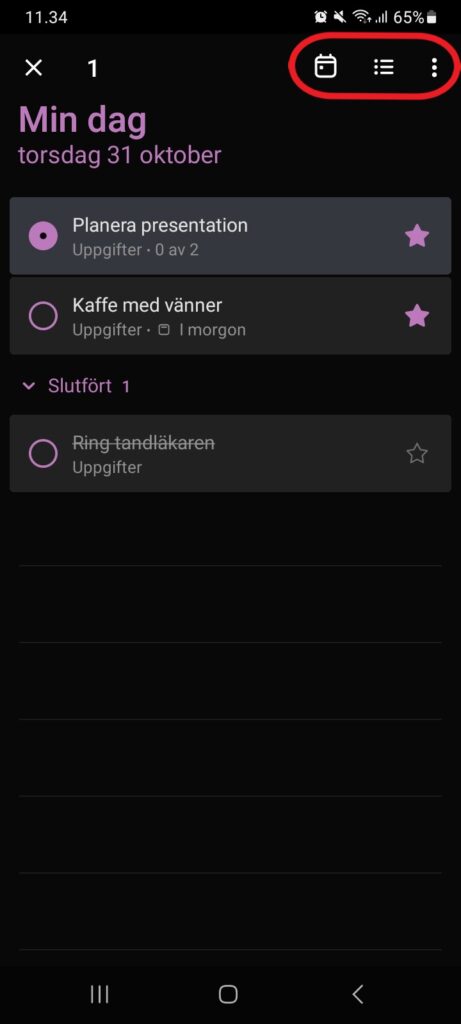Collapse the Slutfört section chevron

(x=28, y=386)
